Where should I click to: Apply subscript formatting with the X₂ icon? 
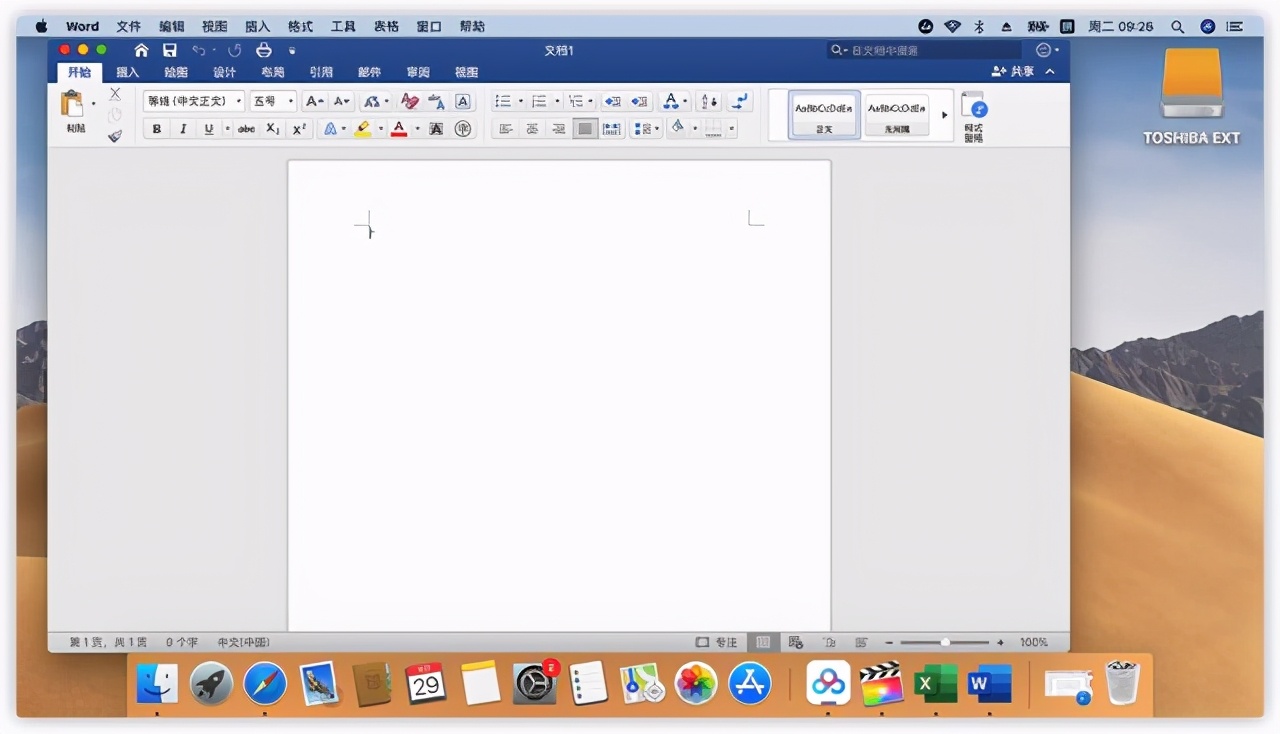click(273, 129)
